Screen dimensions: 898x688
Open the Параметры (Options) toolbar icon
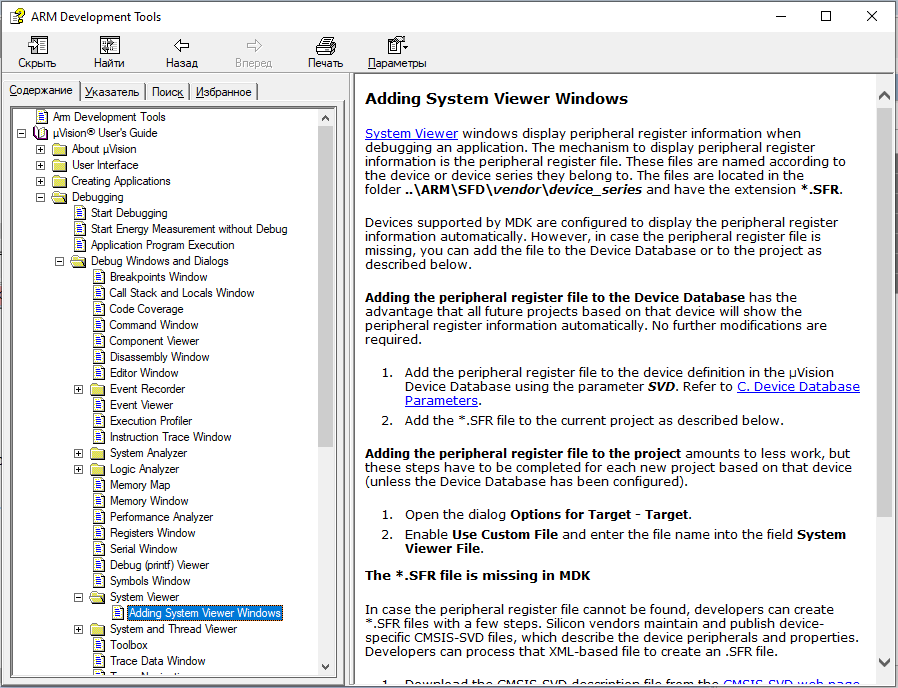(397, 46)
